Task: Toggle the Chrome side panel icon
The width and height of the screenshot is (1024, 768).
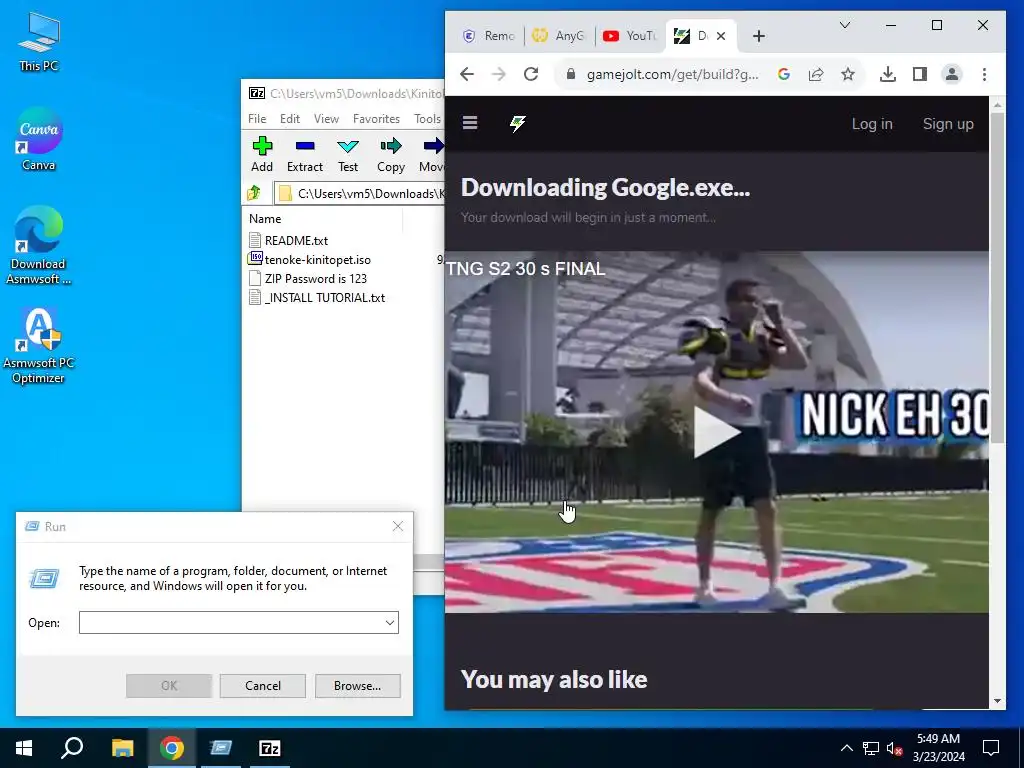Action: [x=920, y=74]
